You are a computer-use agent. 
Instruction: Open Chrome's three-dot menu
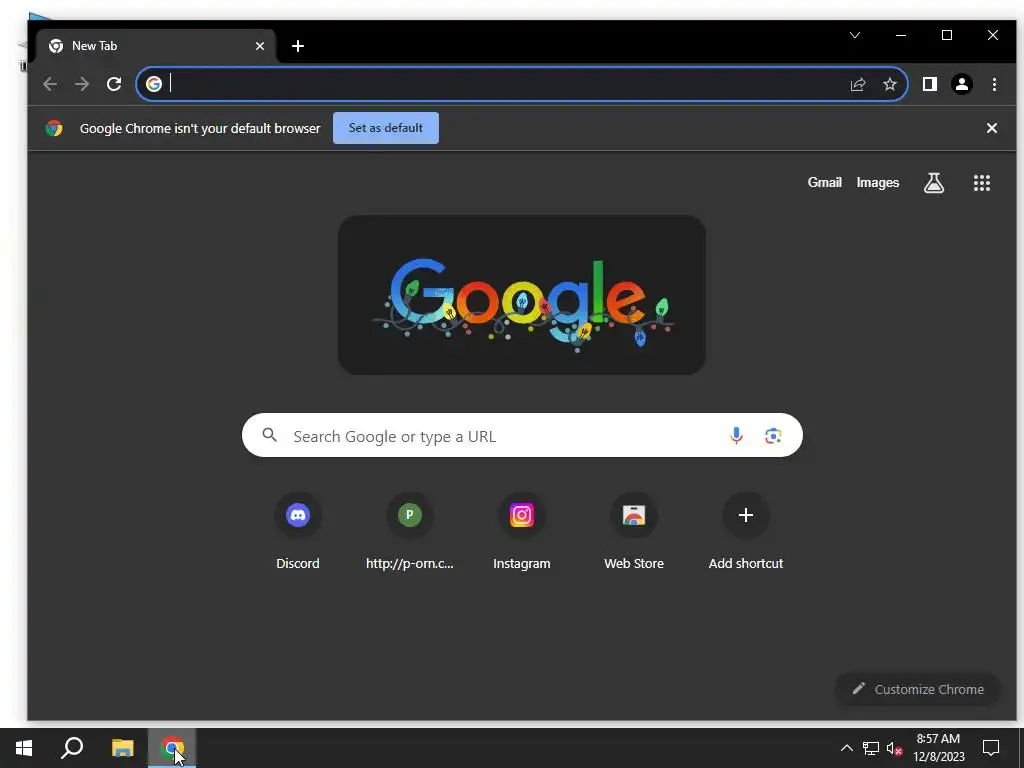pyautogui.click(x=994, y=84)
